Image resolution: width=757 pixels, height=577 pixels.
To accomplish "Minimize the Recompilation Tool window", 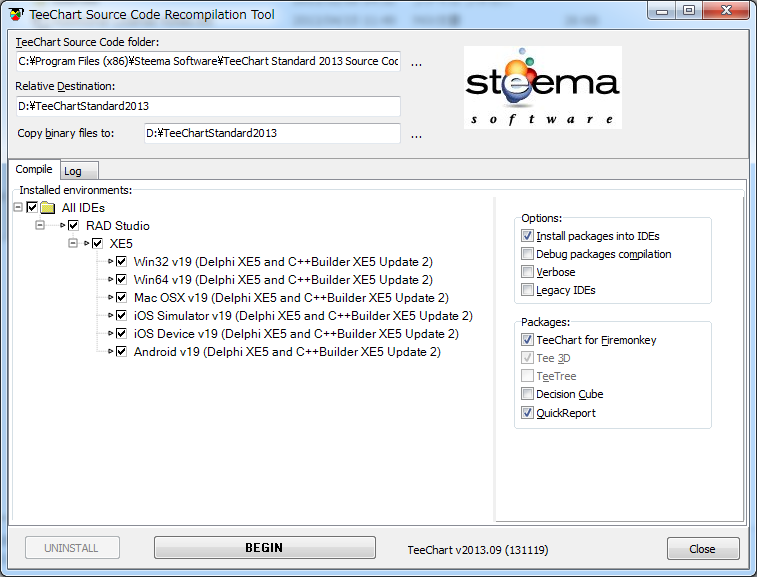I will point(662,11).
